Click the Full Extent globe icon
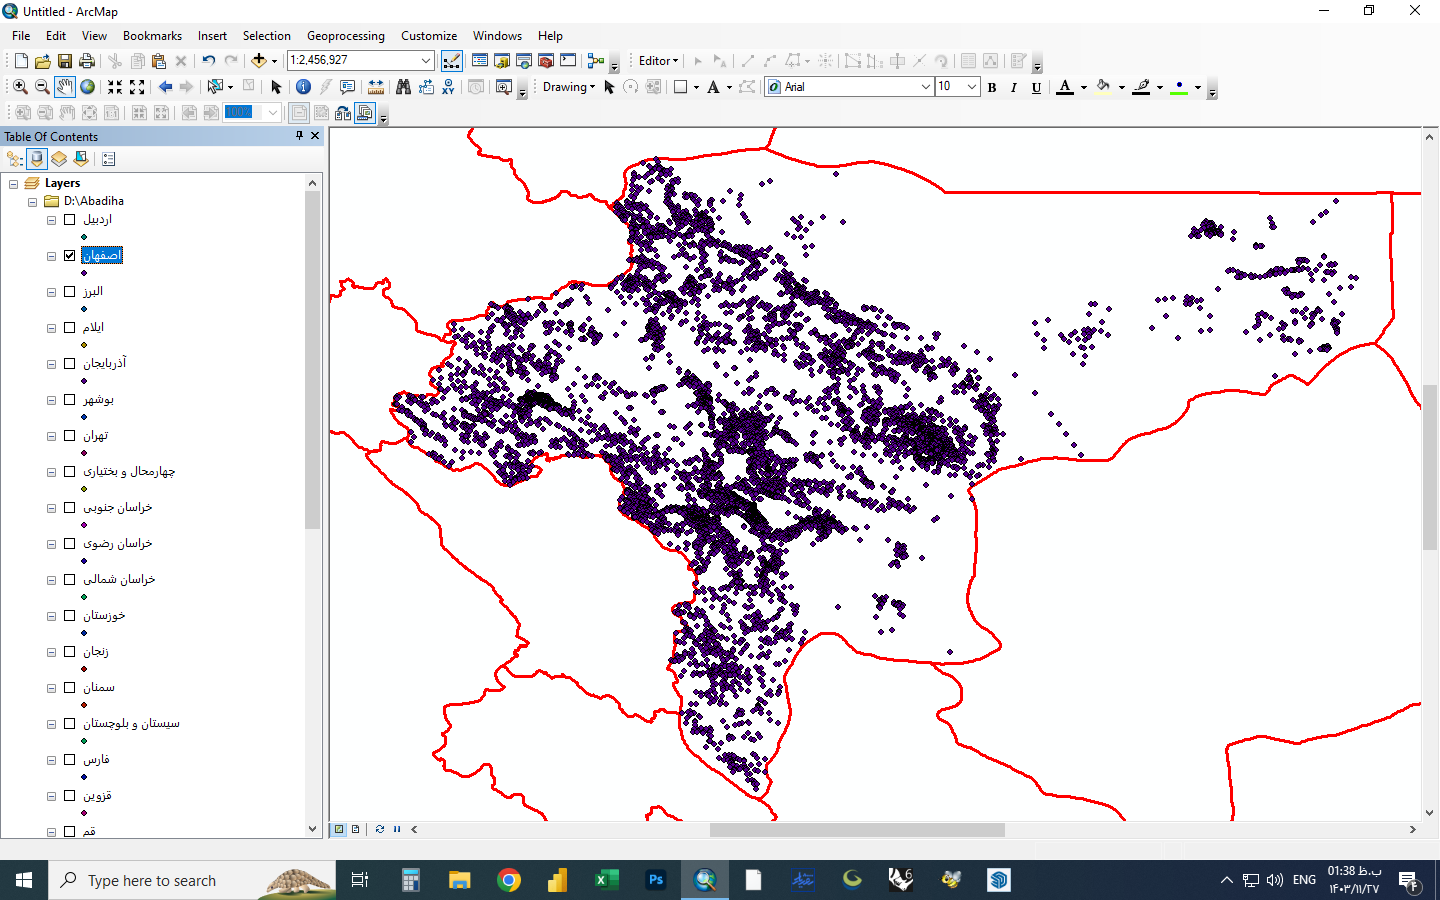Viewport: 1440px width, 900px height. pyautogui.click(x=88, y=87)
